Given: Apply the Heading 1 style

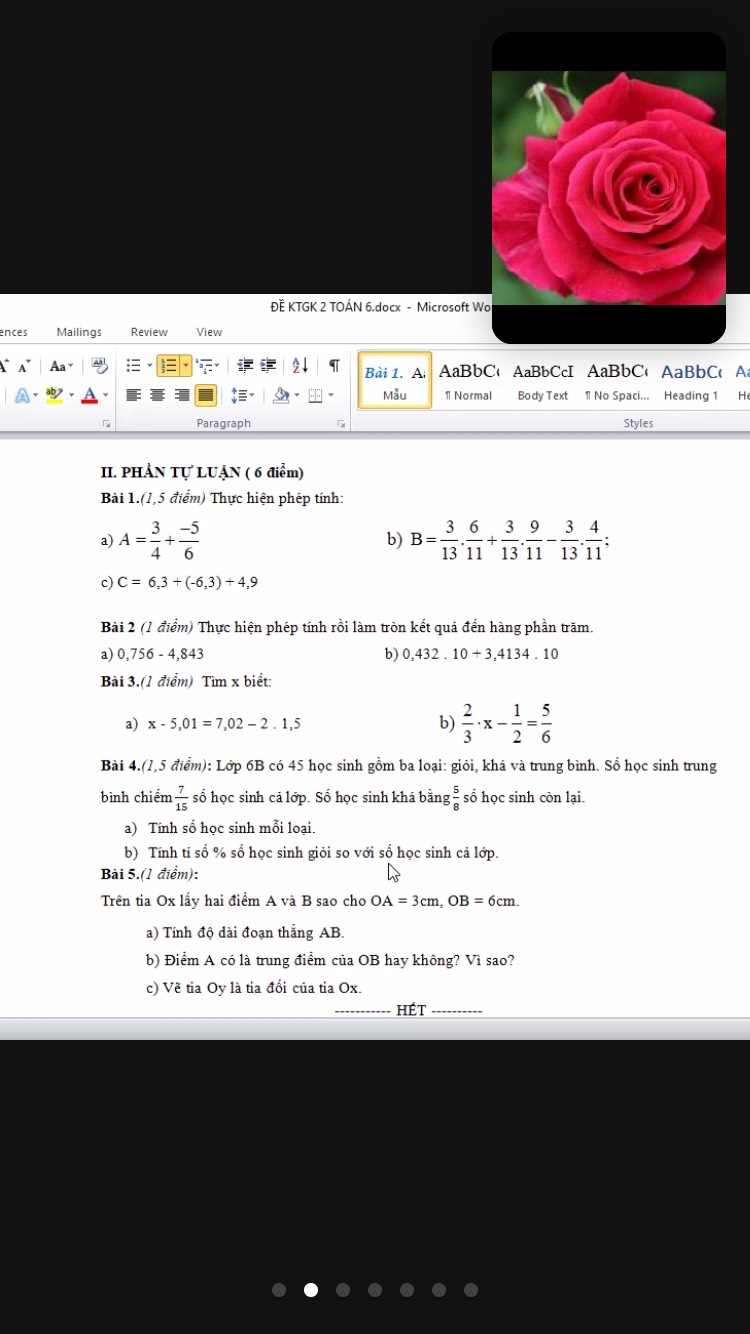Looking at the screenshot, I should tap(691, 380).
